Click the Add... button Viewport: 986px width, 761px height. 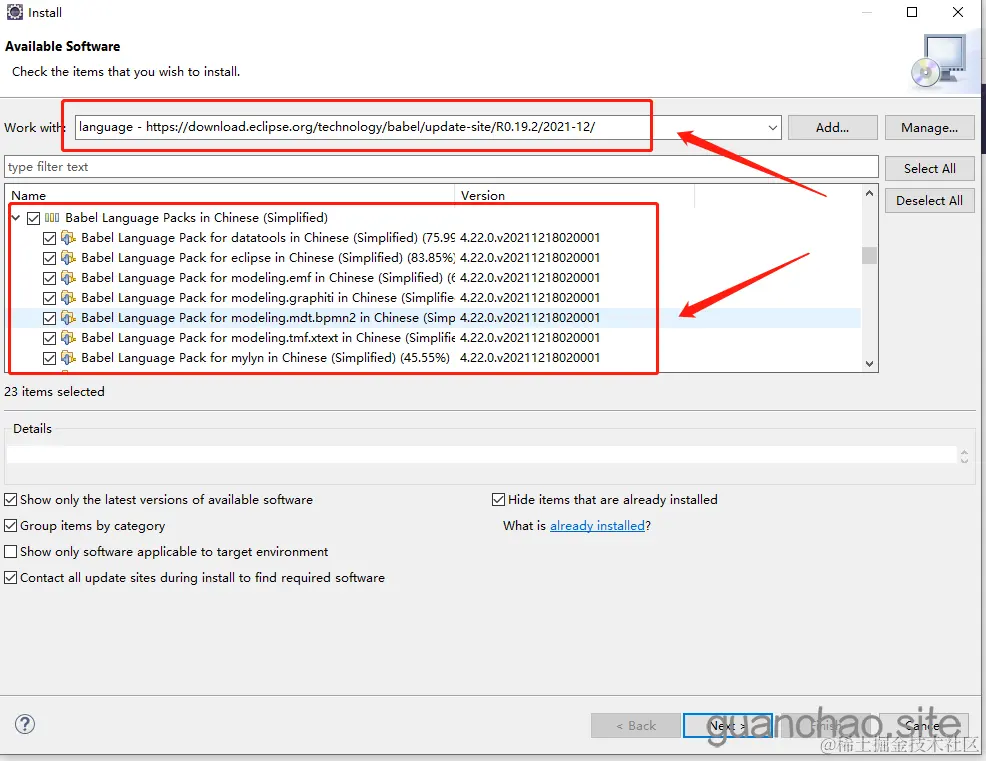(832, 128)
